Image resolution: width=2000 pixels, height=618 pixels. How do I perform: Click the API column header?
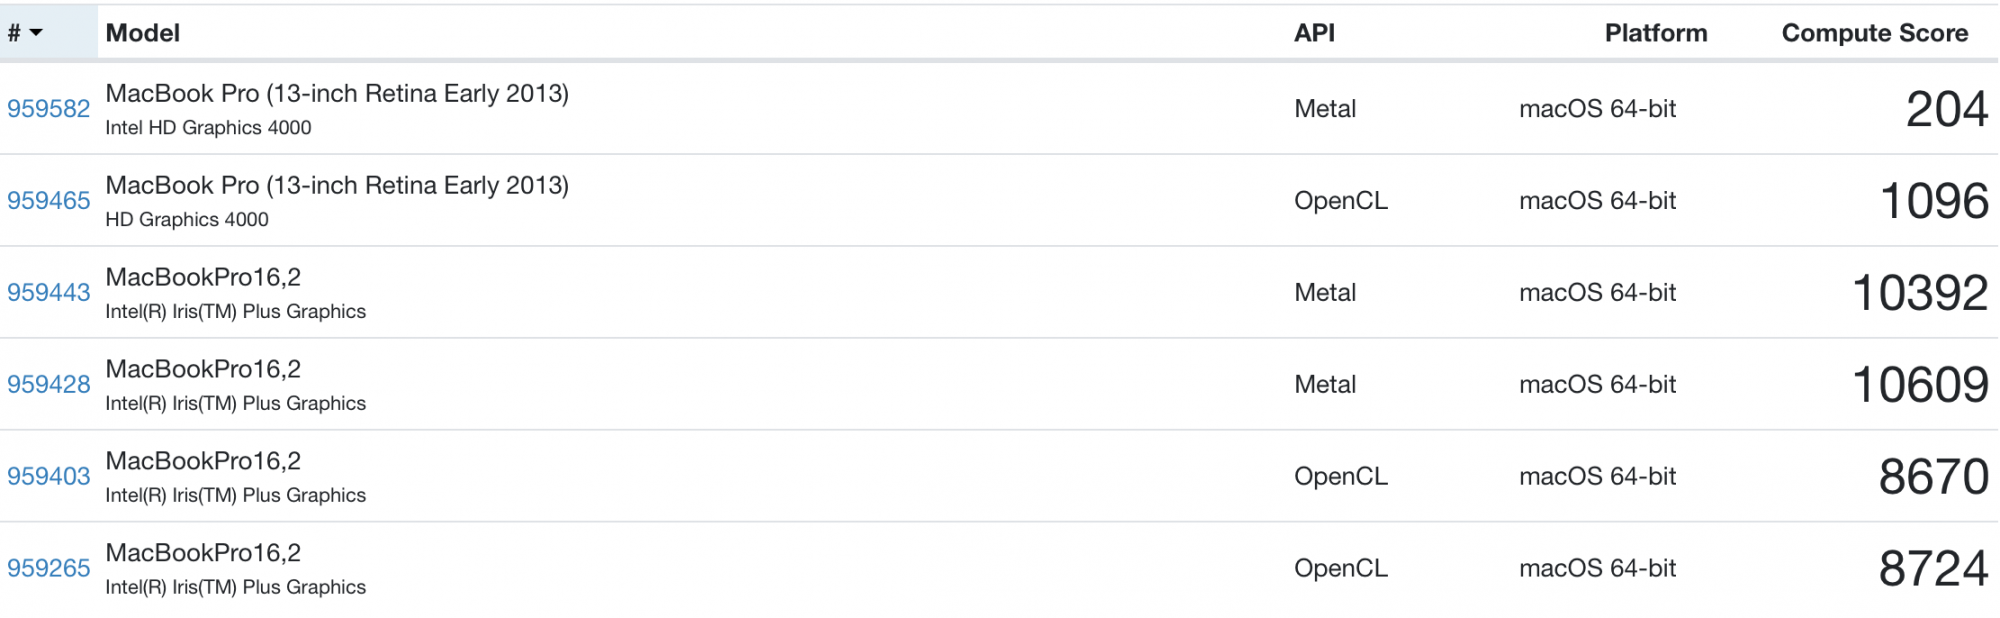[x=1314, y=33]
